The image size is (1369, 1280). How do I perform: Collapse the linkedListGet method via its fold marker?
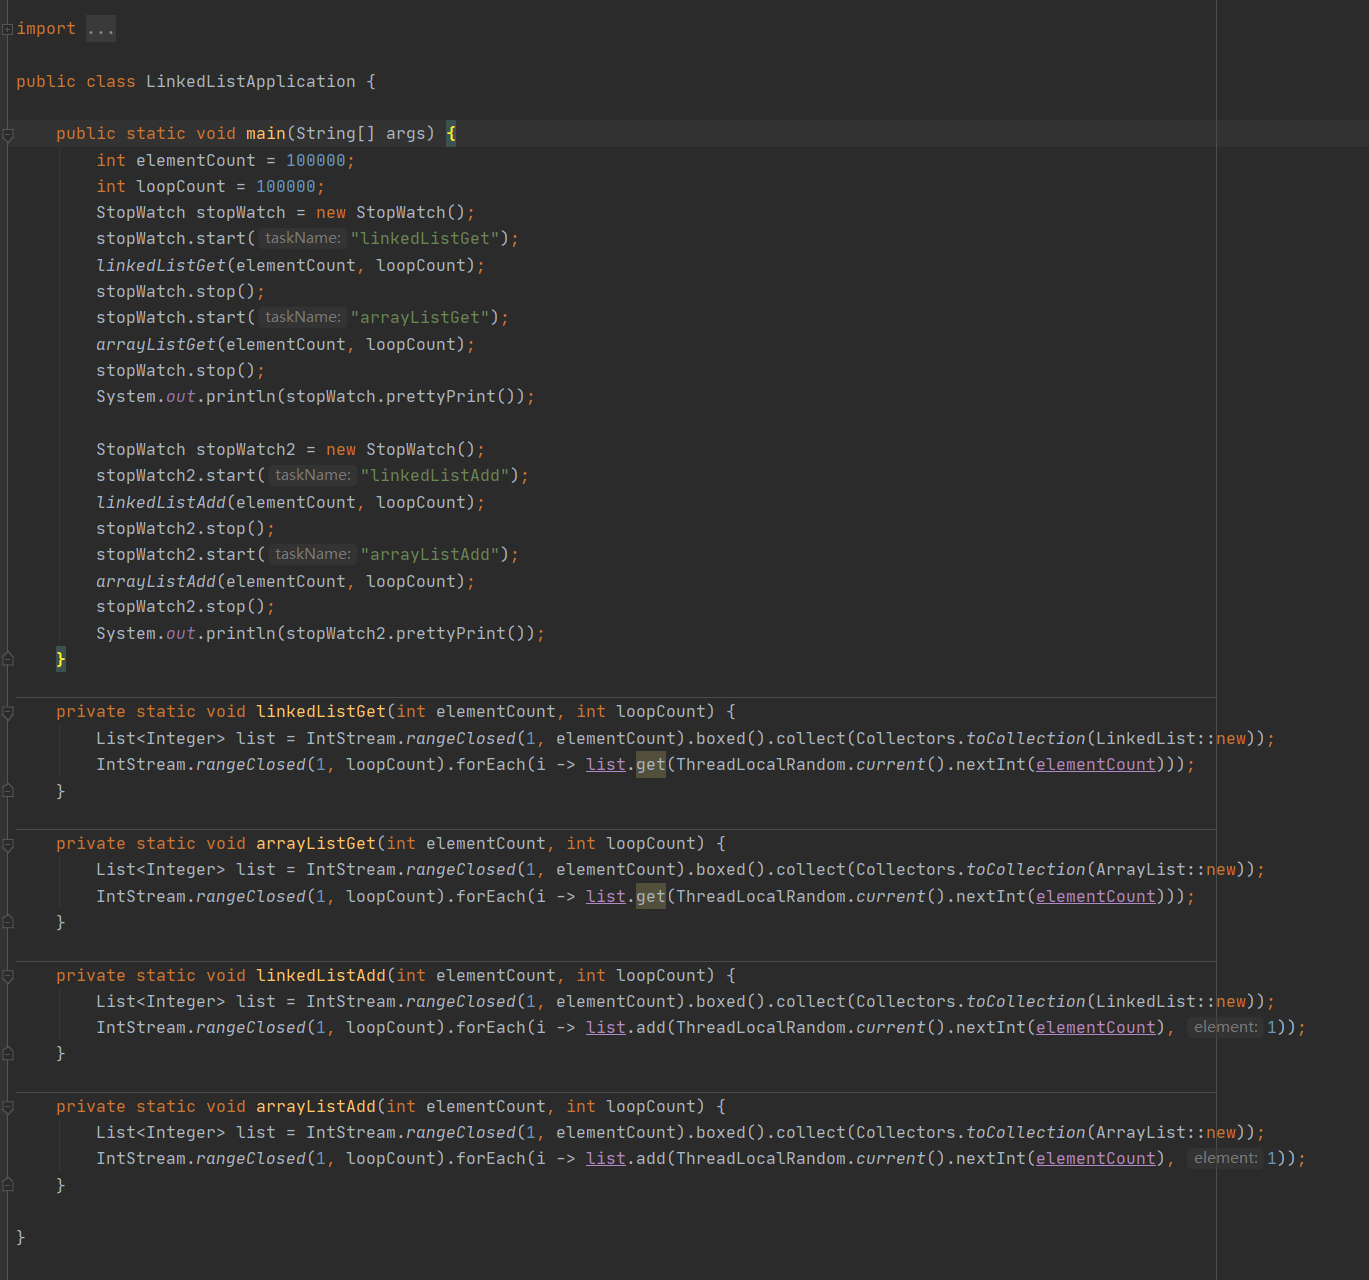[x=7, y=713]
